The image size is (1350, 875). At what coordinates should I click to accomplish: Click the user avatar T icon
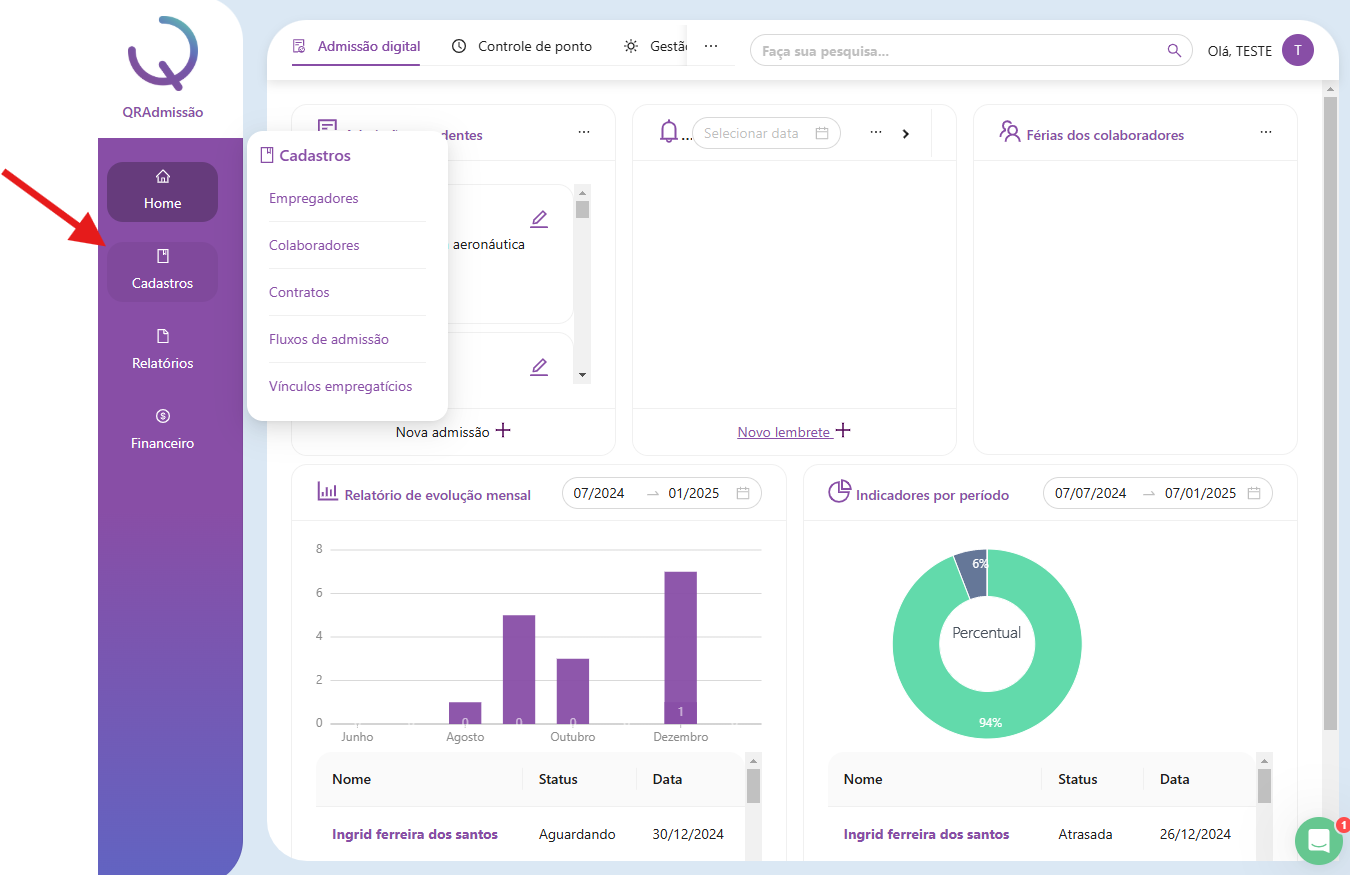1297,50
